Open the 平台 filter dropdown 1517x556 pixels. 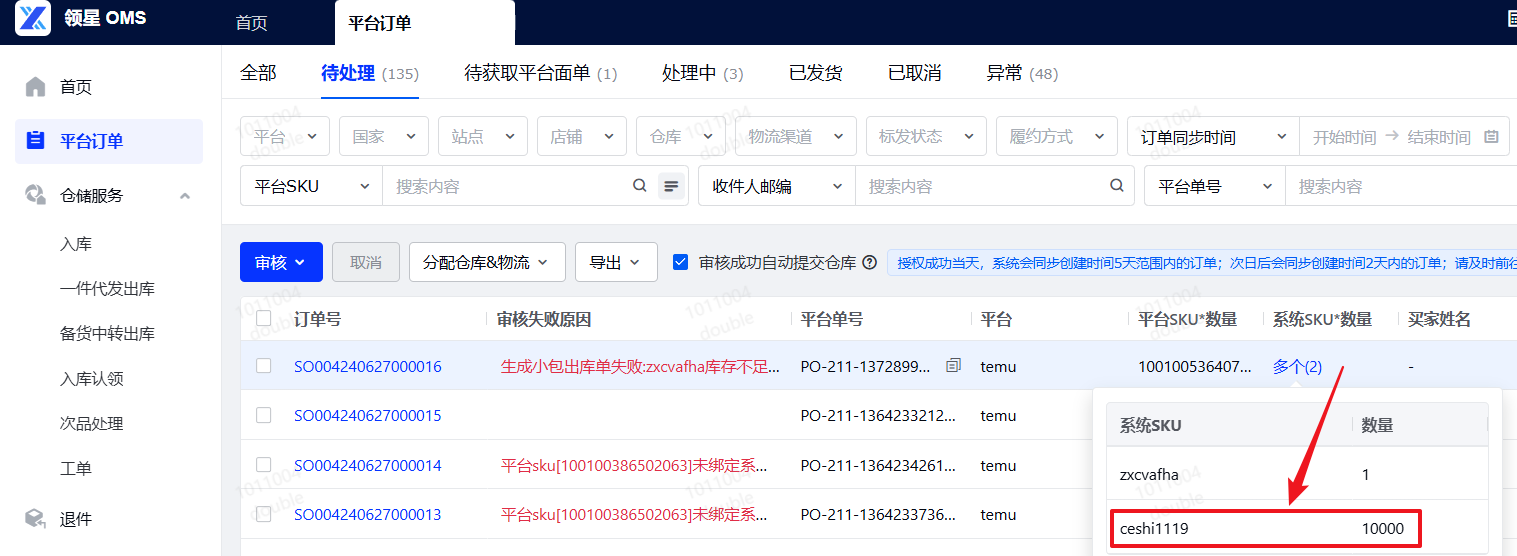point(285,136)
